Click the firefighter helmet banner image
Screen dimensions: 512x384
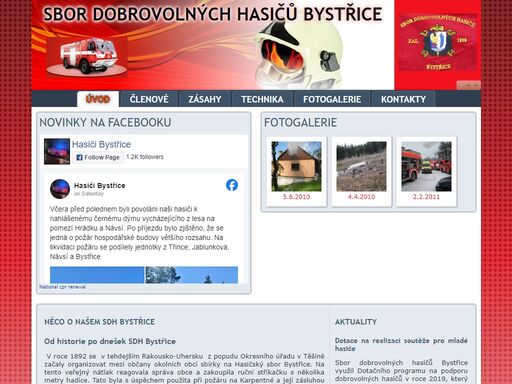click(298, 55)
